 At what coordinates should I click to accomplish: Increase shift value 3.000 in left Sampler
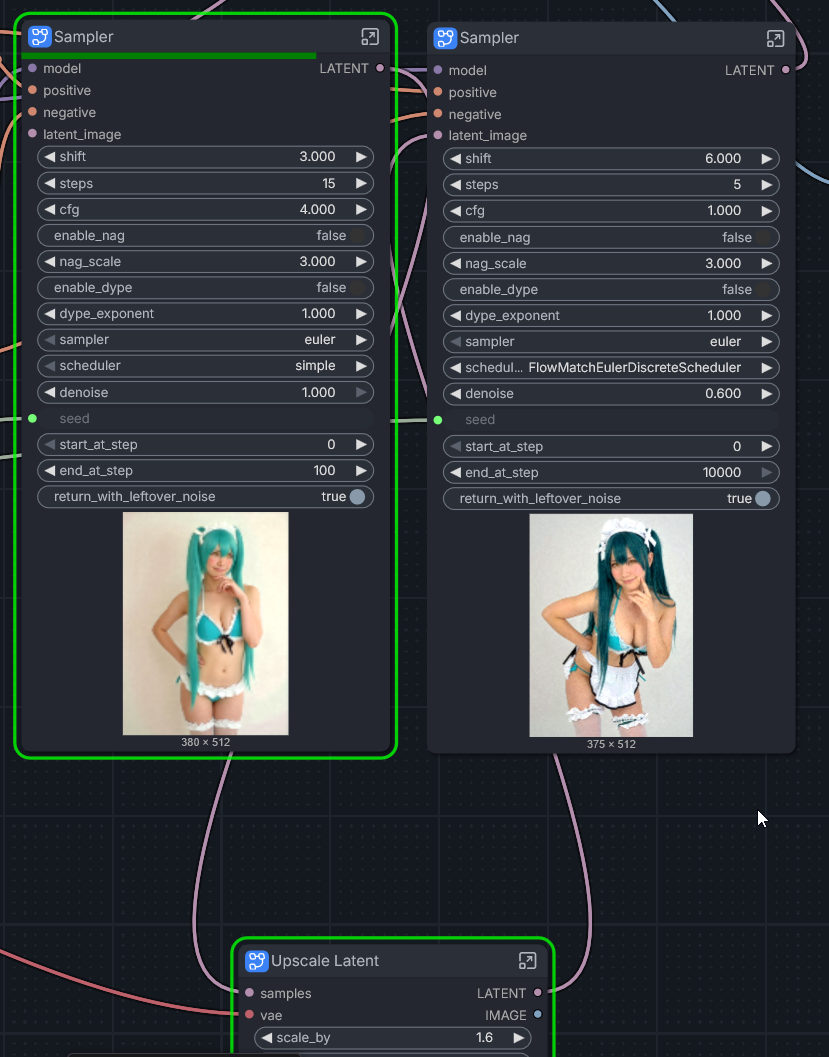click(x=361, y=156)
